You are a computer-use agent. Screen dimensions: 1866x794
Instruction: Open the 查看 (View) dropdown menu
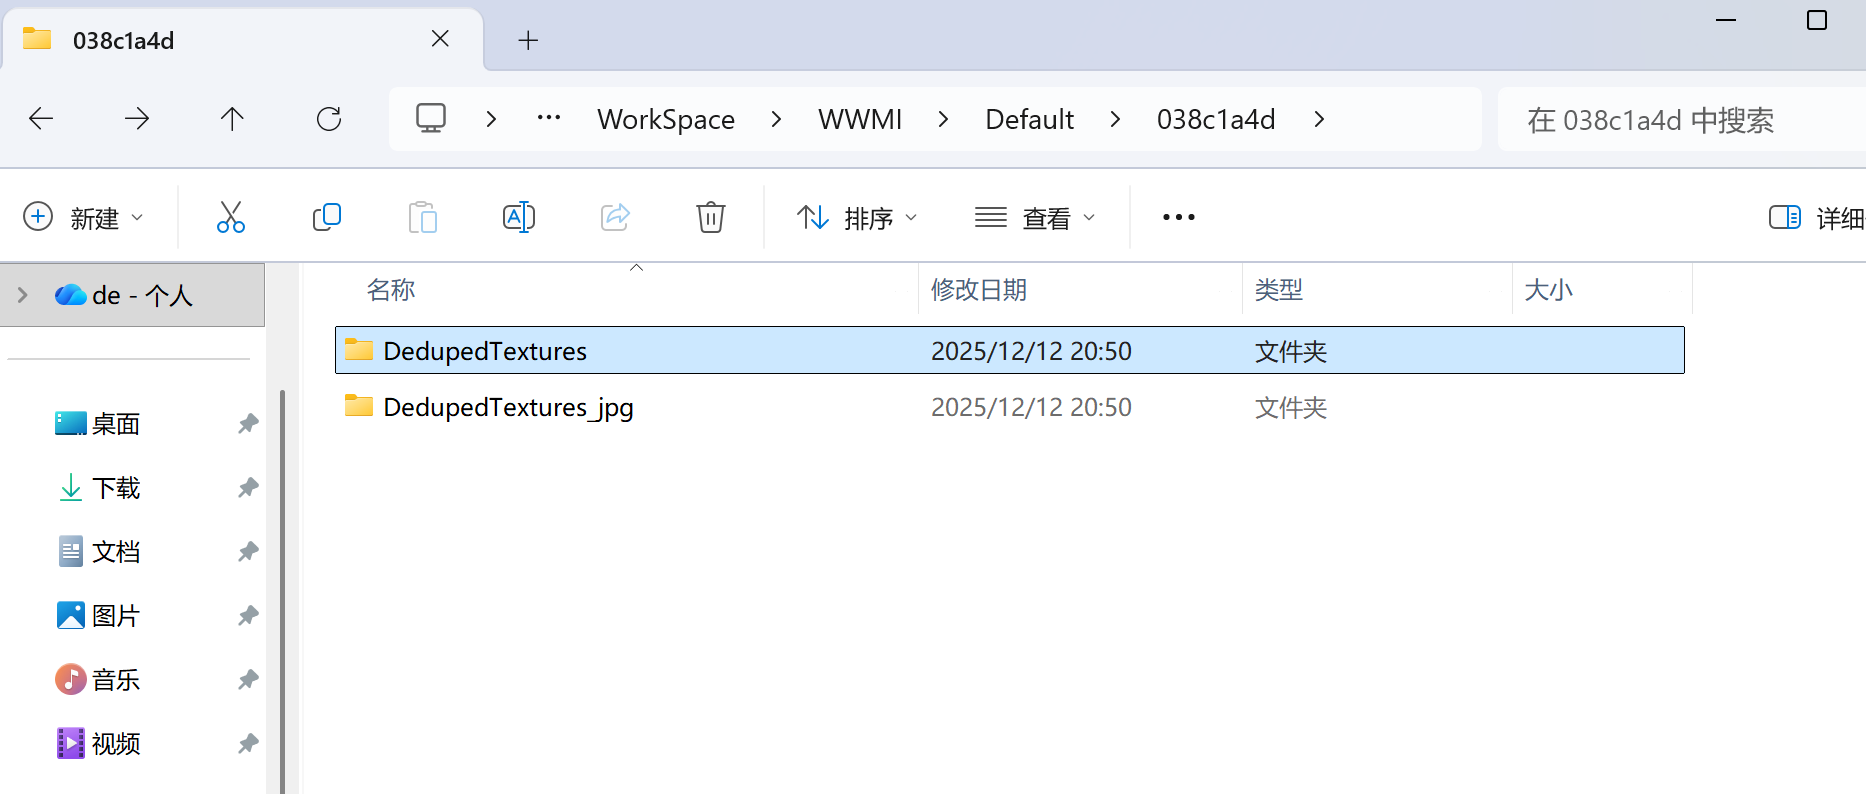tap(1035, 217)
